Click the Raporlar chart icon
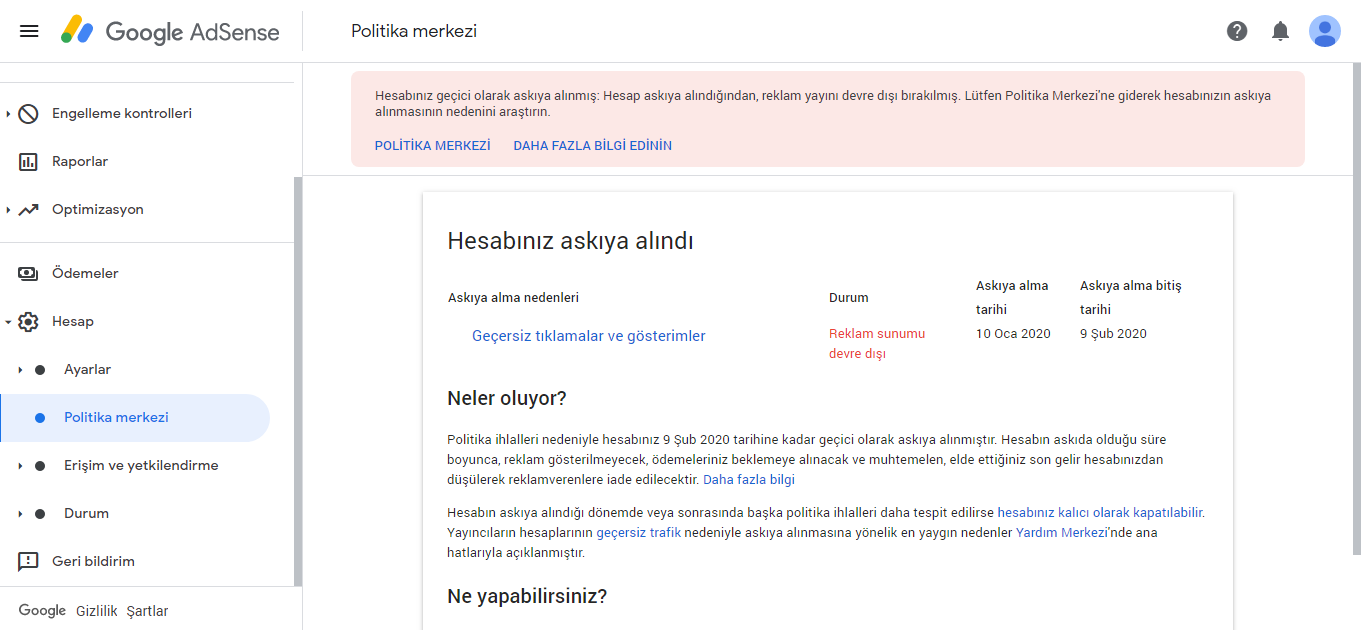Viewport: 1361px width, 630px height. coord(29,161)
